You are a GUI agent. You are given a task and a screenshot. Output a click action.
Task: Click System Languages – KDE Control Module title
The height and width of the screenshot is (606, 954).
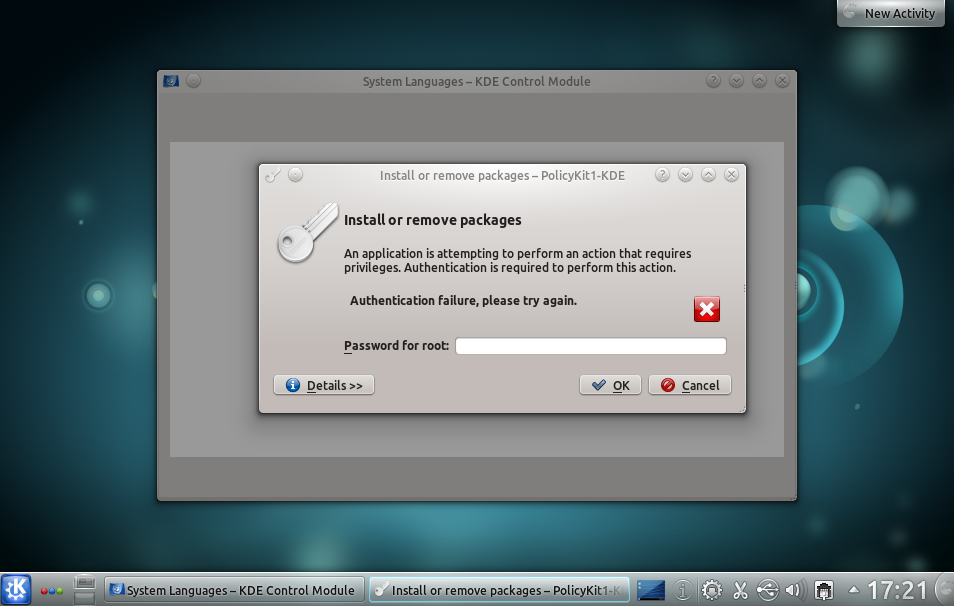coord(476,82)
